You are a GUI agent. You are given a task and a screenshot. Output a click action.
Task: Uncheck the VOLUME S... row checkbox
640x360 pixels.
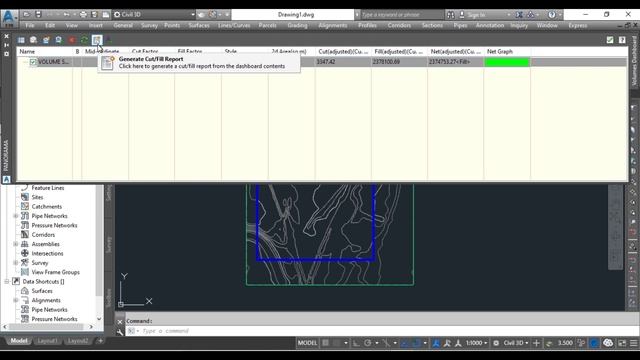click(33, 62)
